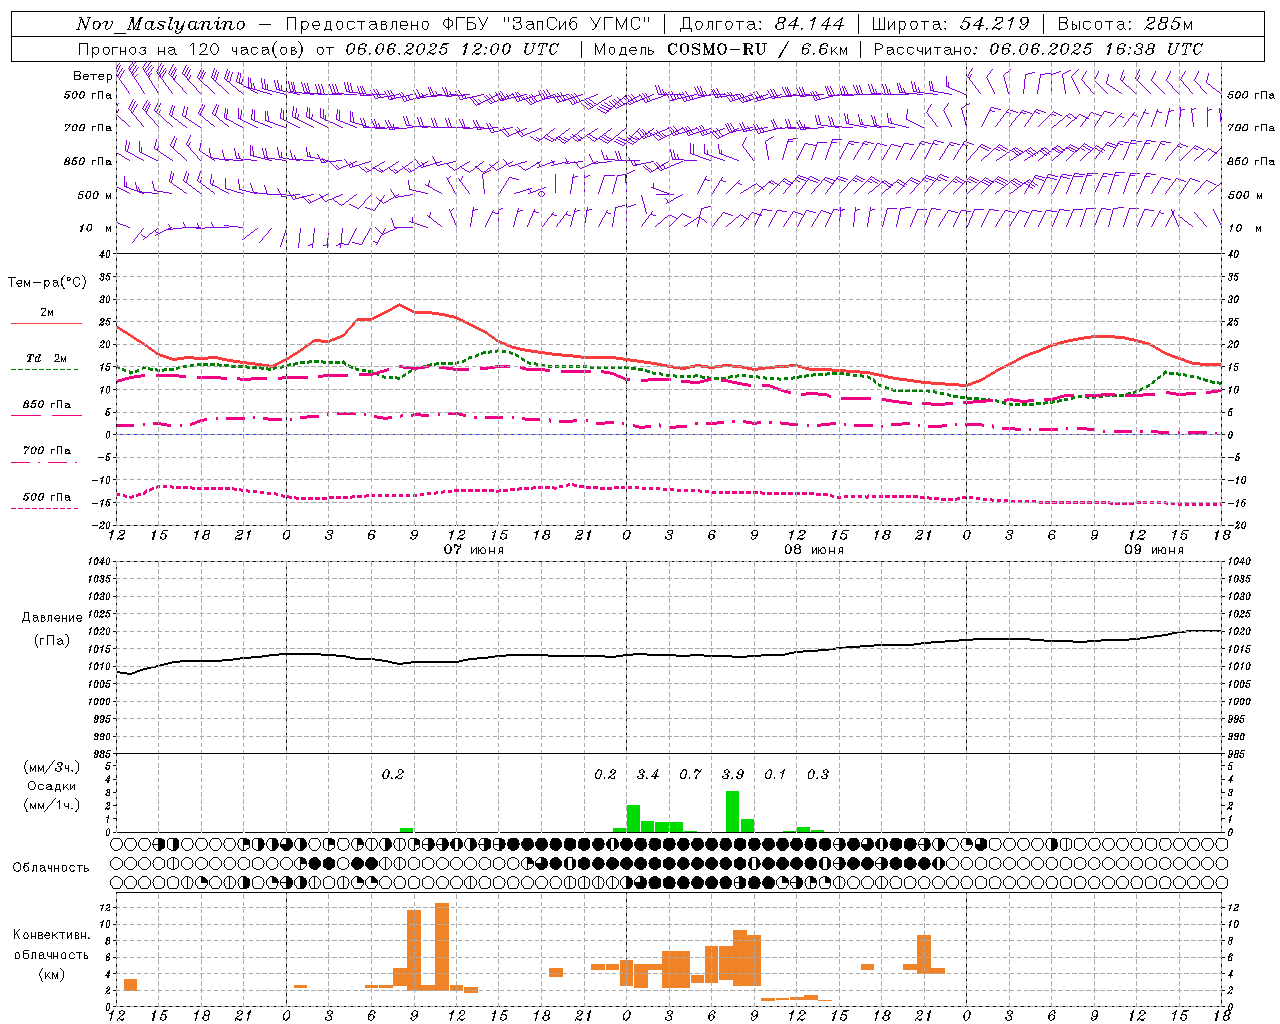Click the 700 гПа temperature legend entry
The image size is (1280, 1024).
point(47,451)
